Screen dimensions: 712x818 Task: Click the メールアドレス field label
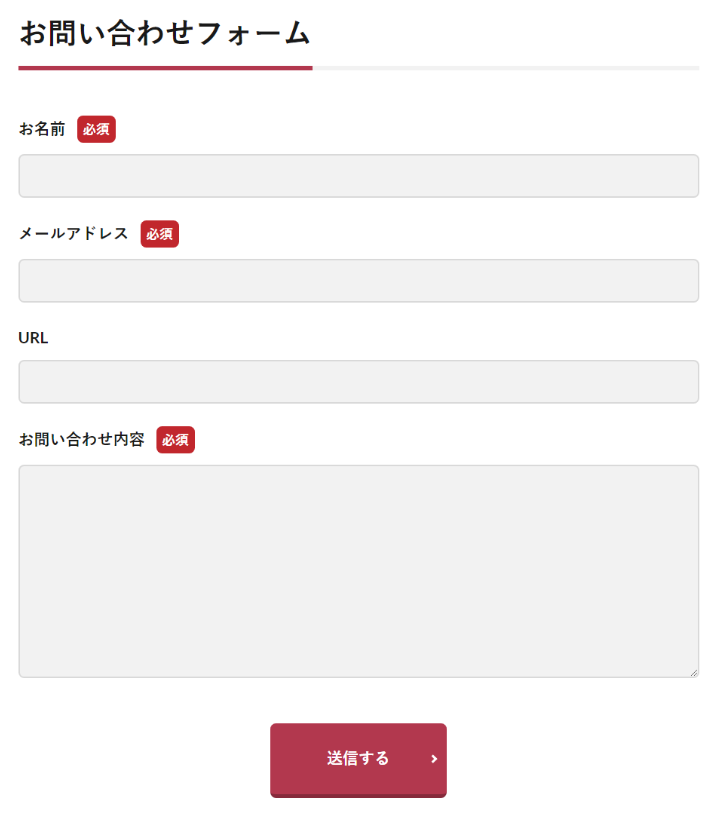coord(73,234)
